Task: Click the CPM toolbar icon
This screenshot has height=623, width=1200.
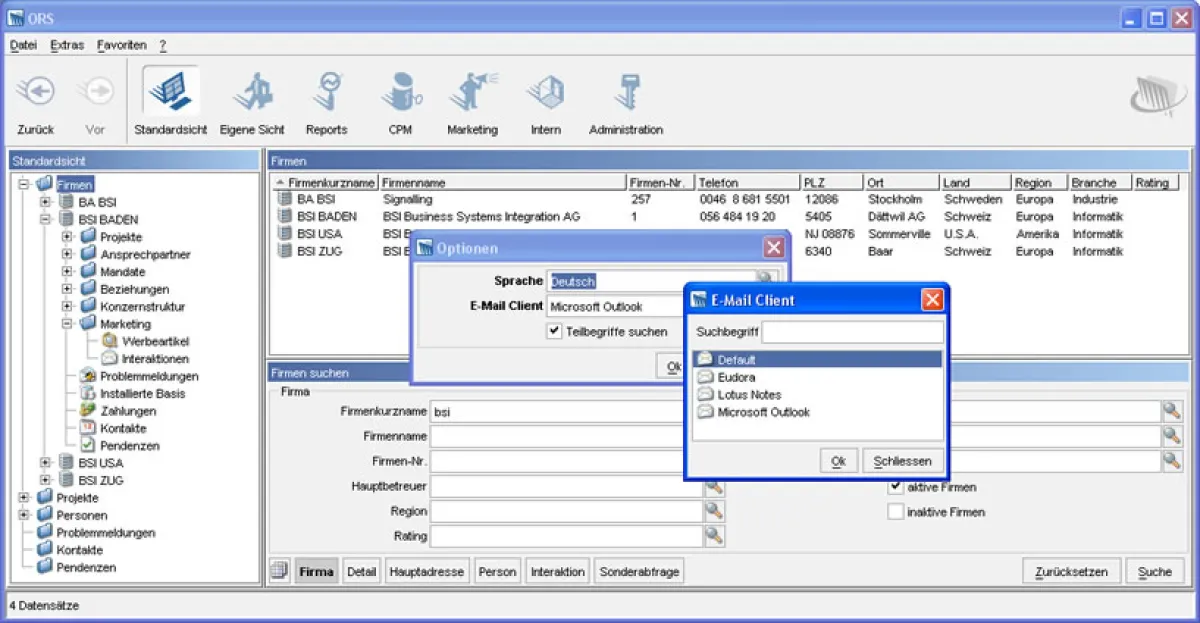Action: pyautogui.click(x=400, y=94)
